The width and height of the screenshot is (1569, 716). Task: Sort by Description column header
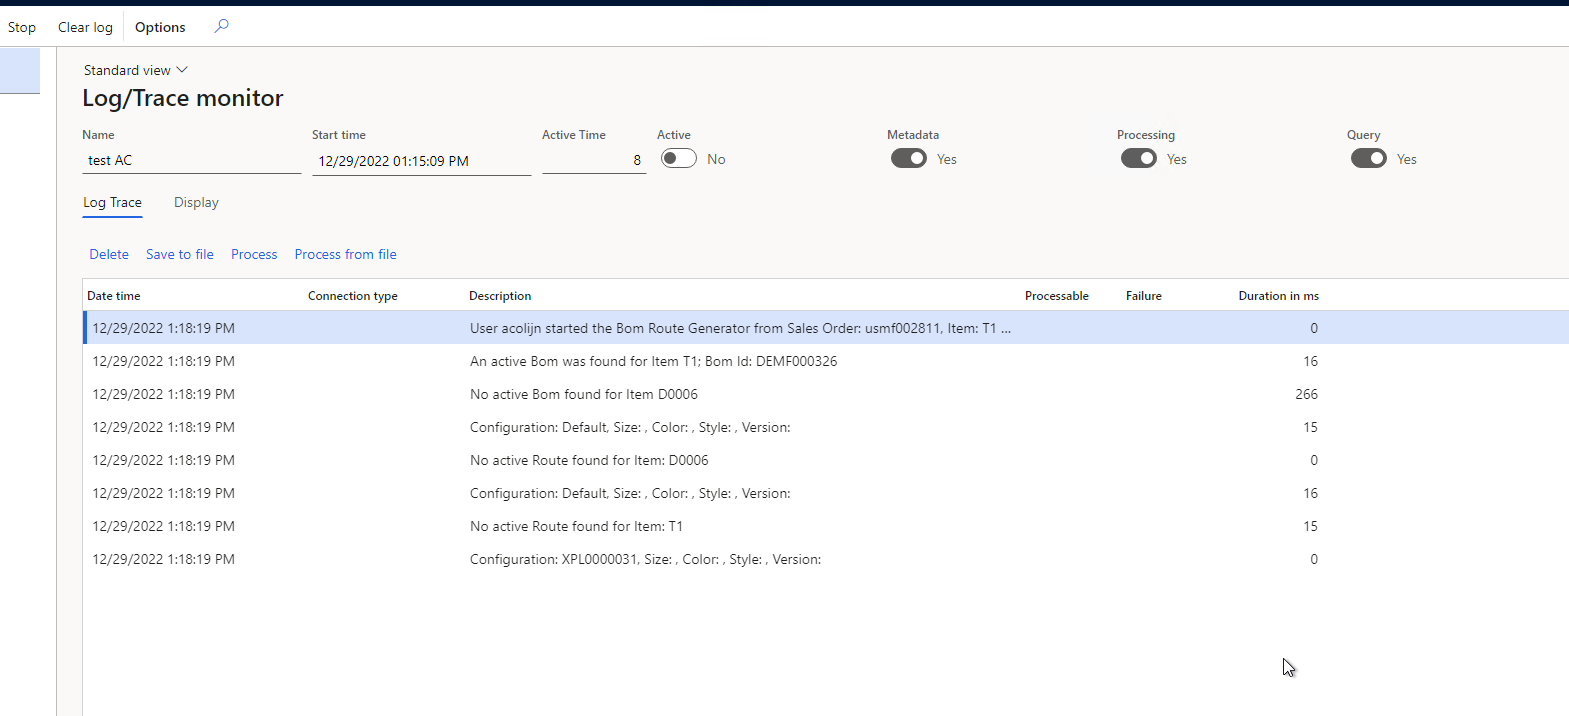point(500,296)
